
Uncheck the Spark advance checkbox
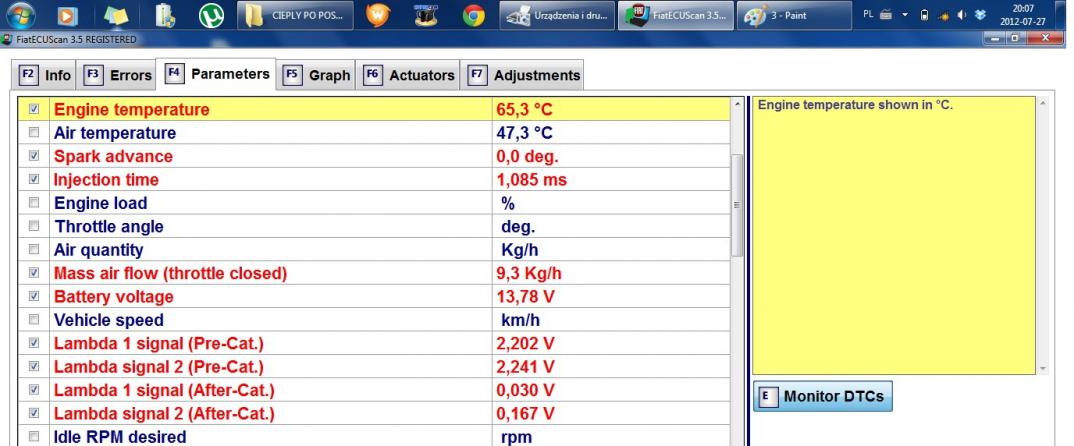(34, 156)
